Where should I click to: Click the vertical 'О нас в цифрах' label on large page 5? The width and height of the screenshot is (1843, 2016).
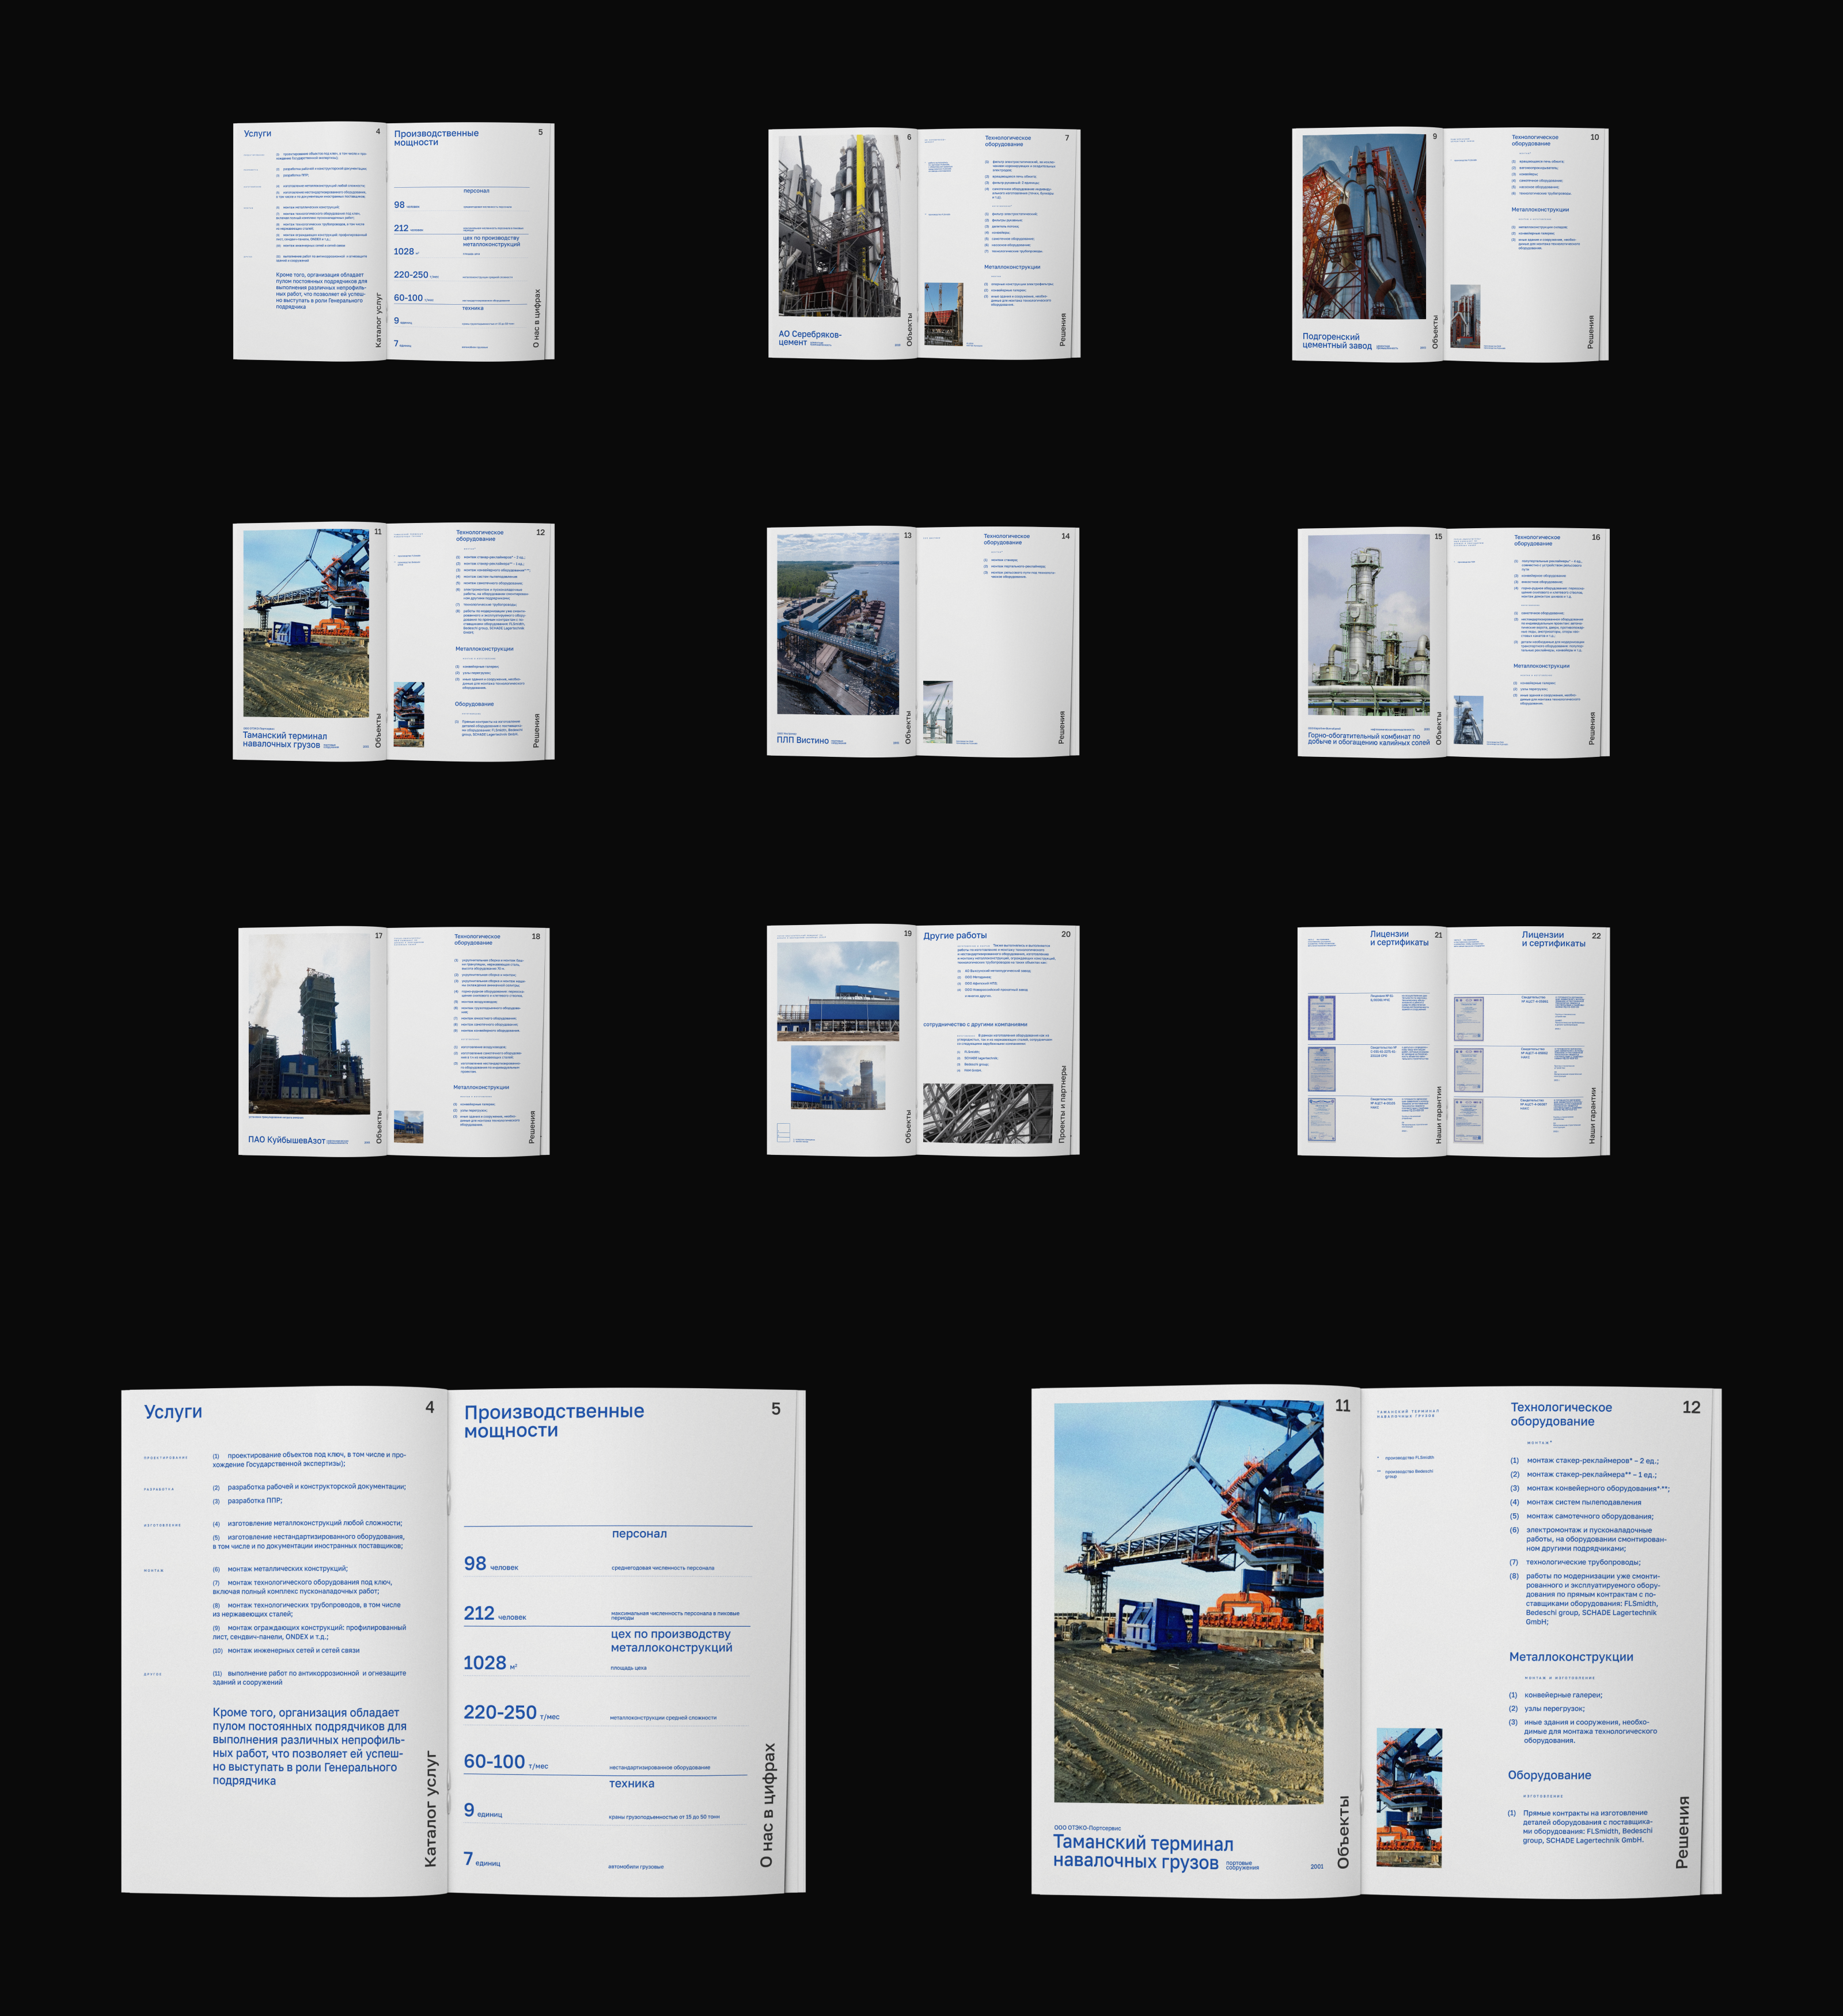pyautogui.click(x=767, y=1804)
